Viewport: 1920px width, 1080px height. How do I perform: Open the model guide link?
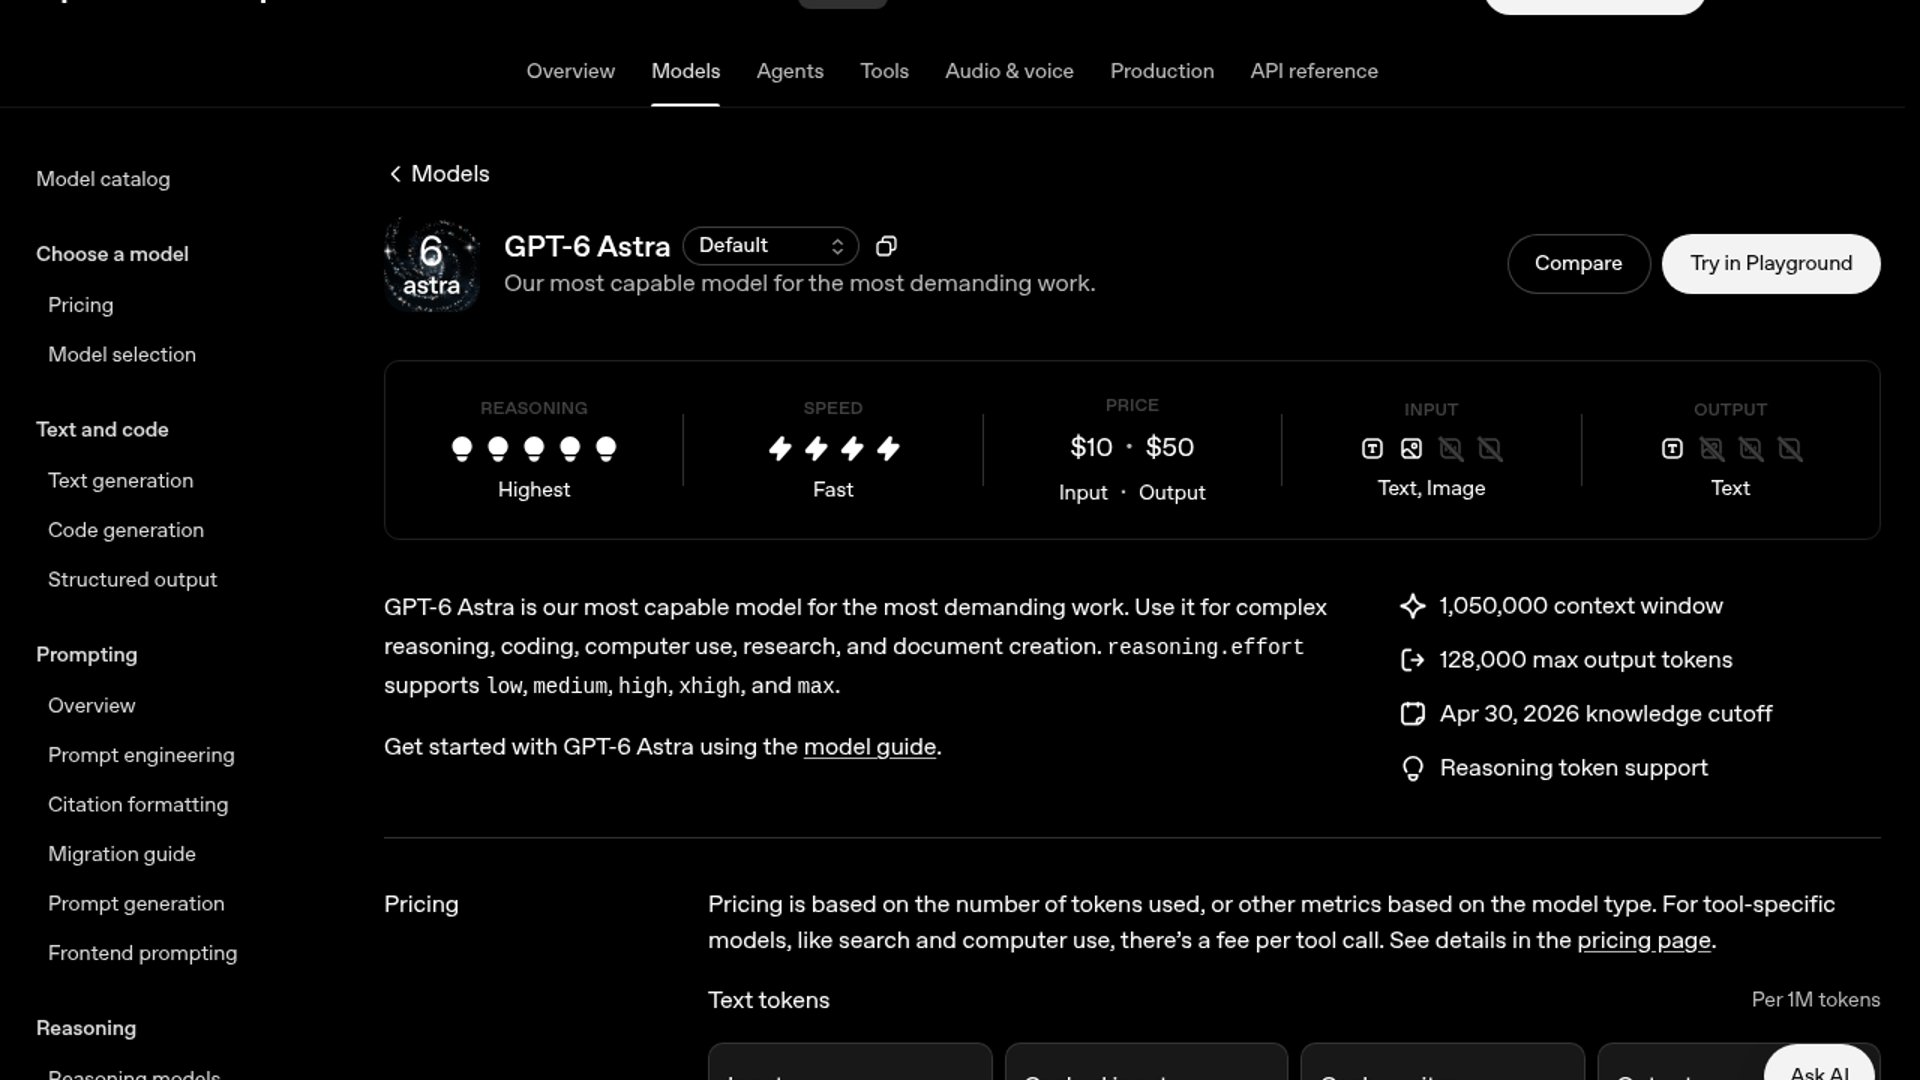869,747
